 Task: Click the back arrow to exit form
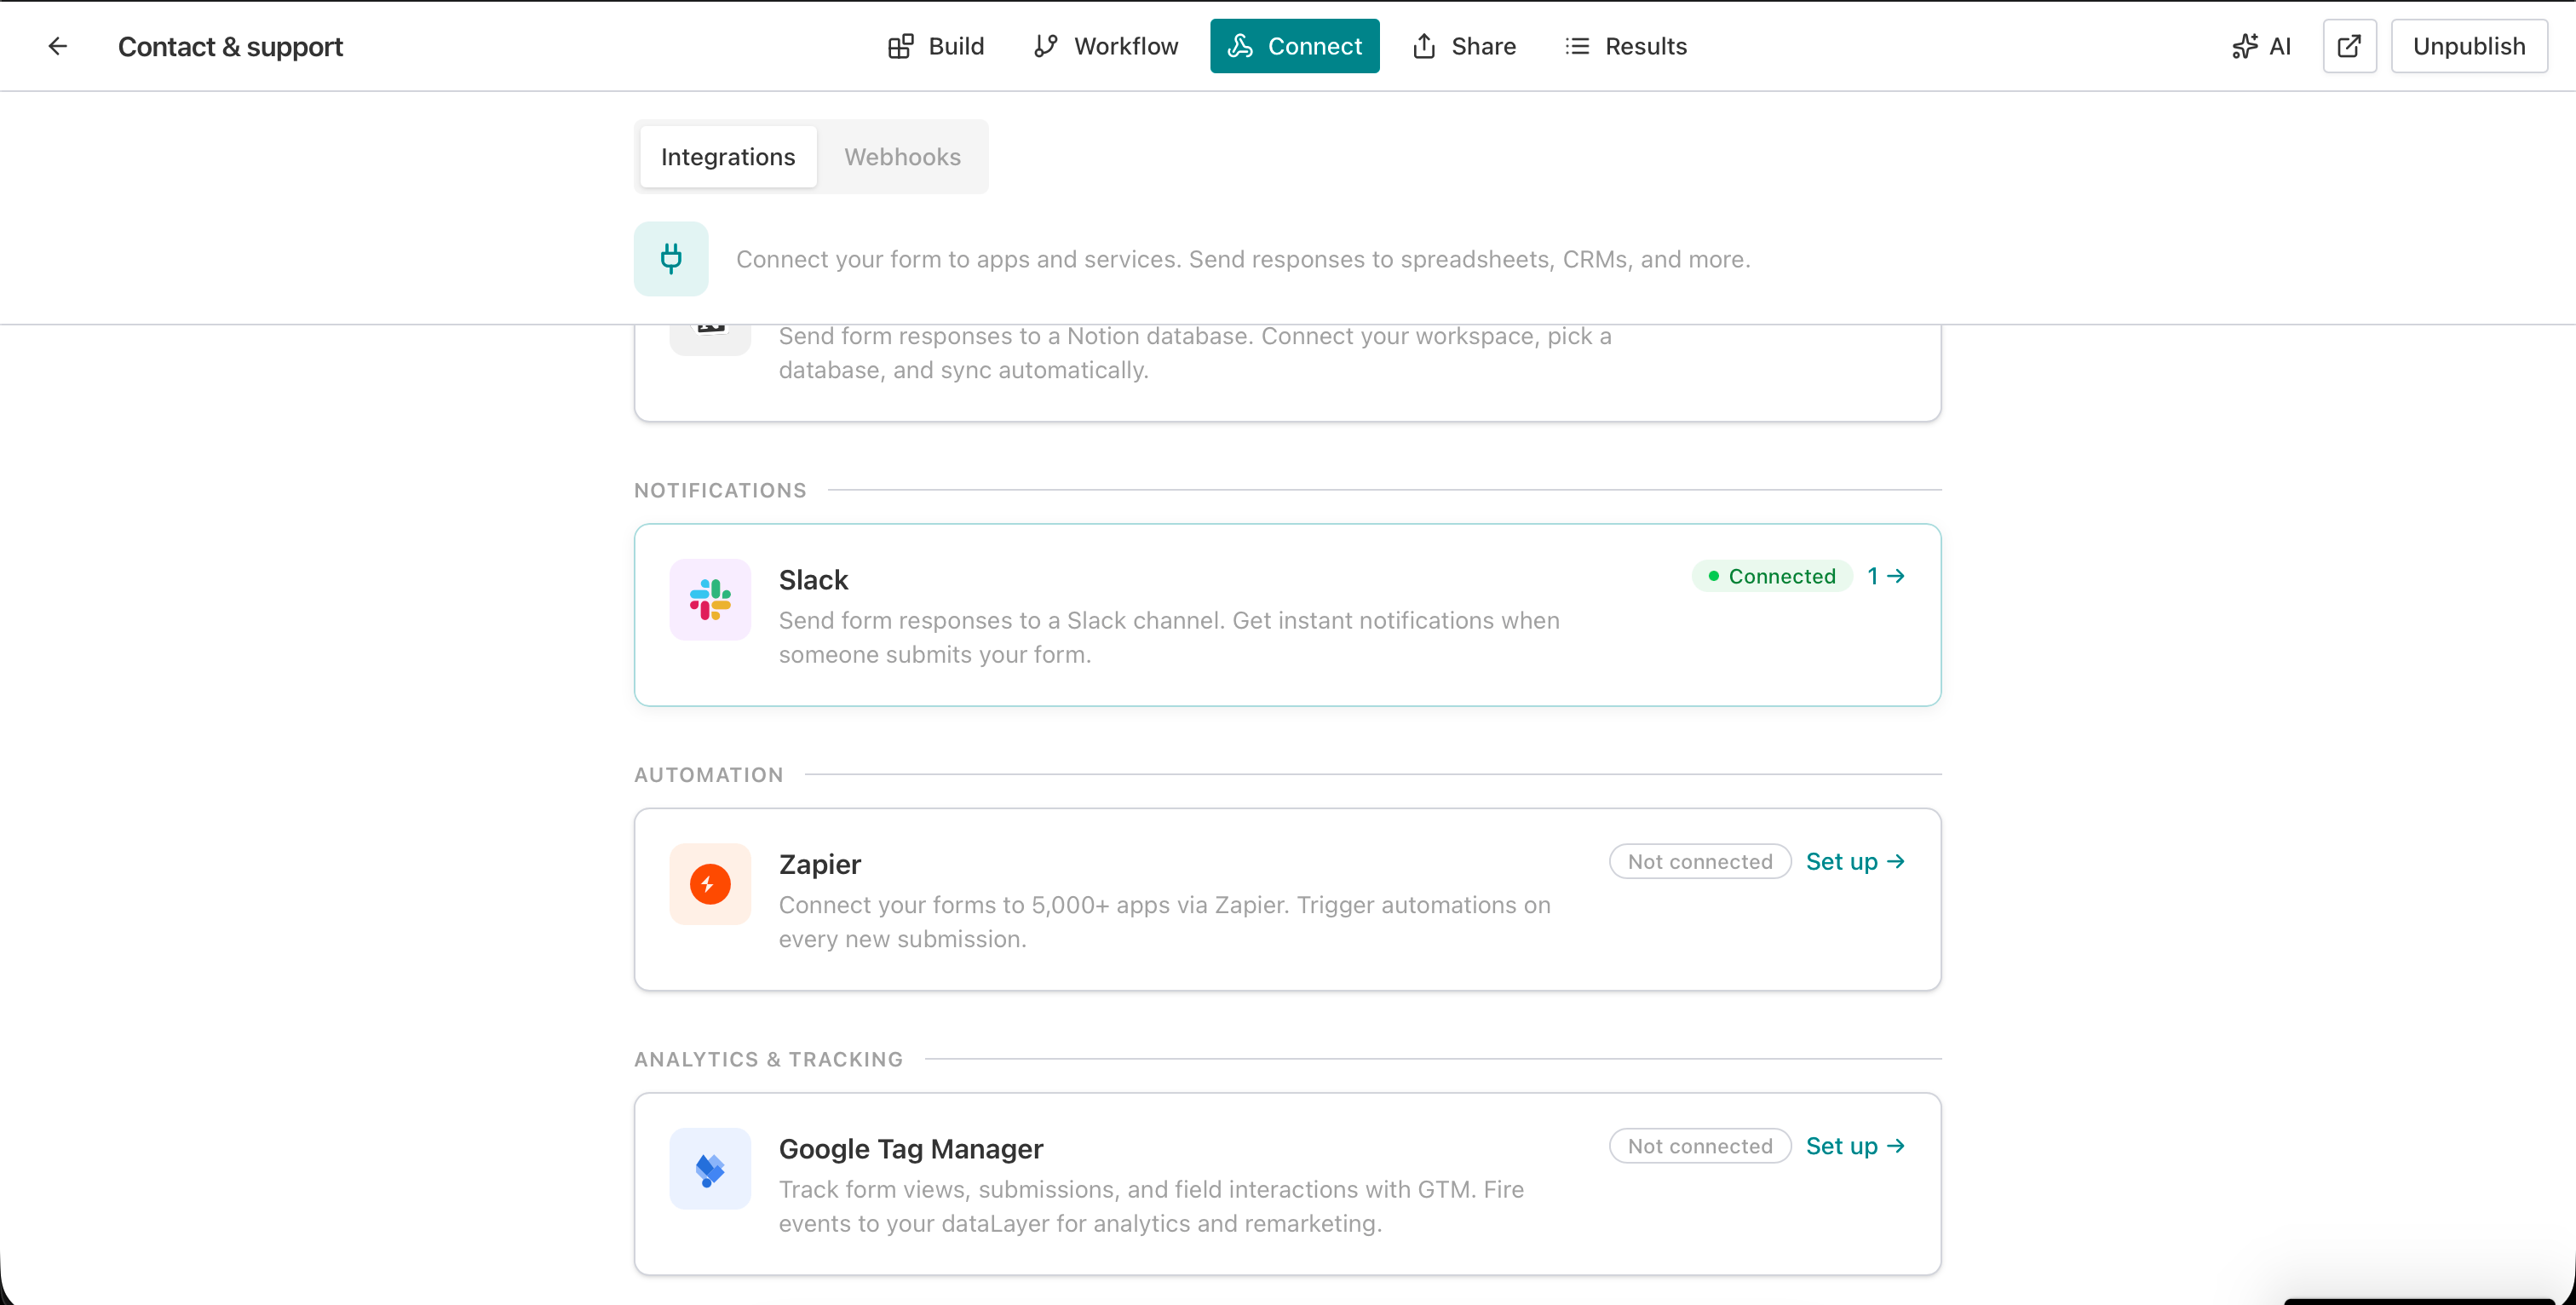[x=57, y=46]
